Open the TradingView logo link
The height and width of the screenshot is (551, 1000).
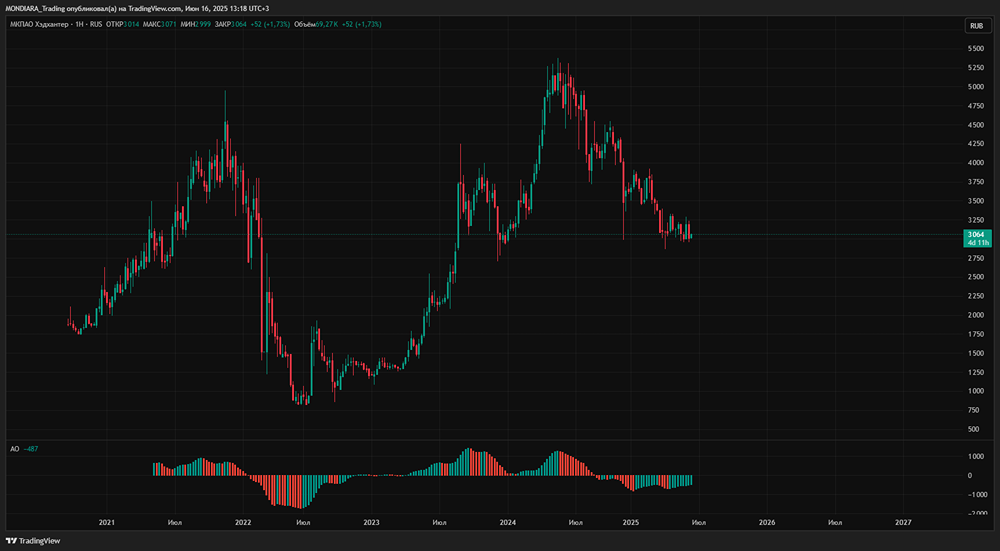(34, 541)
